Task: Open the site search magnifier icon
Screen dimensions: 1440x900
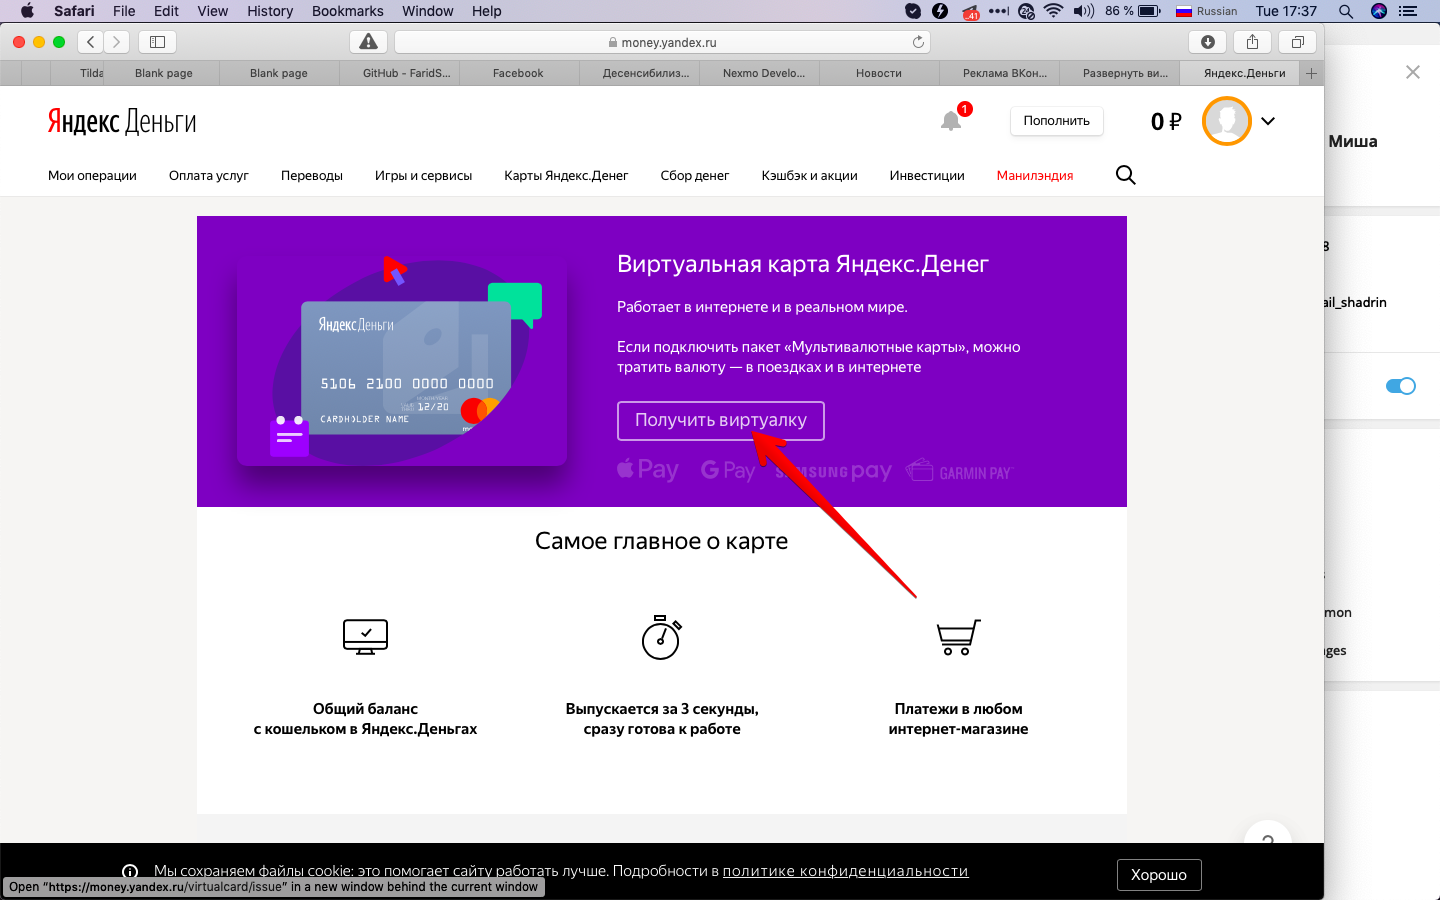Action: coord(1125,175)
